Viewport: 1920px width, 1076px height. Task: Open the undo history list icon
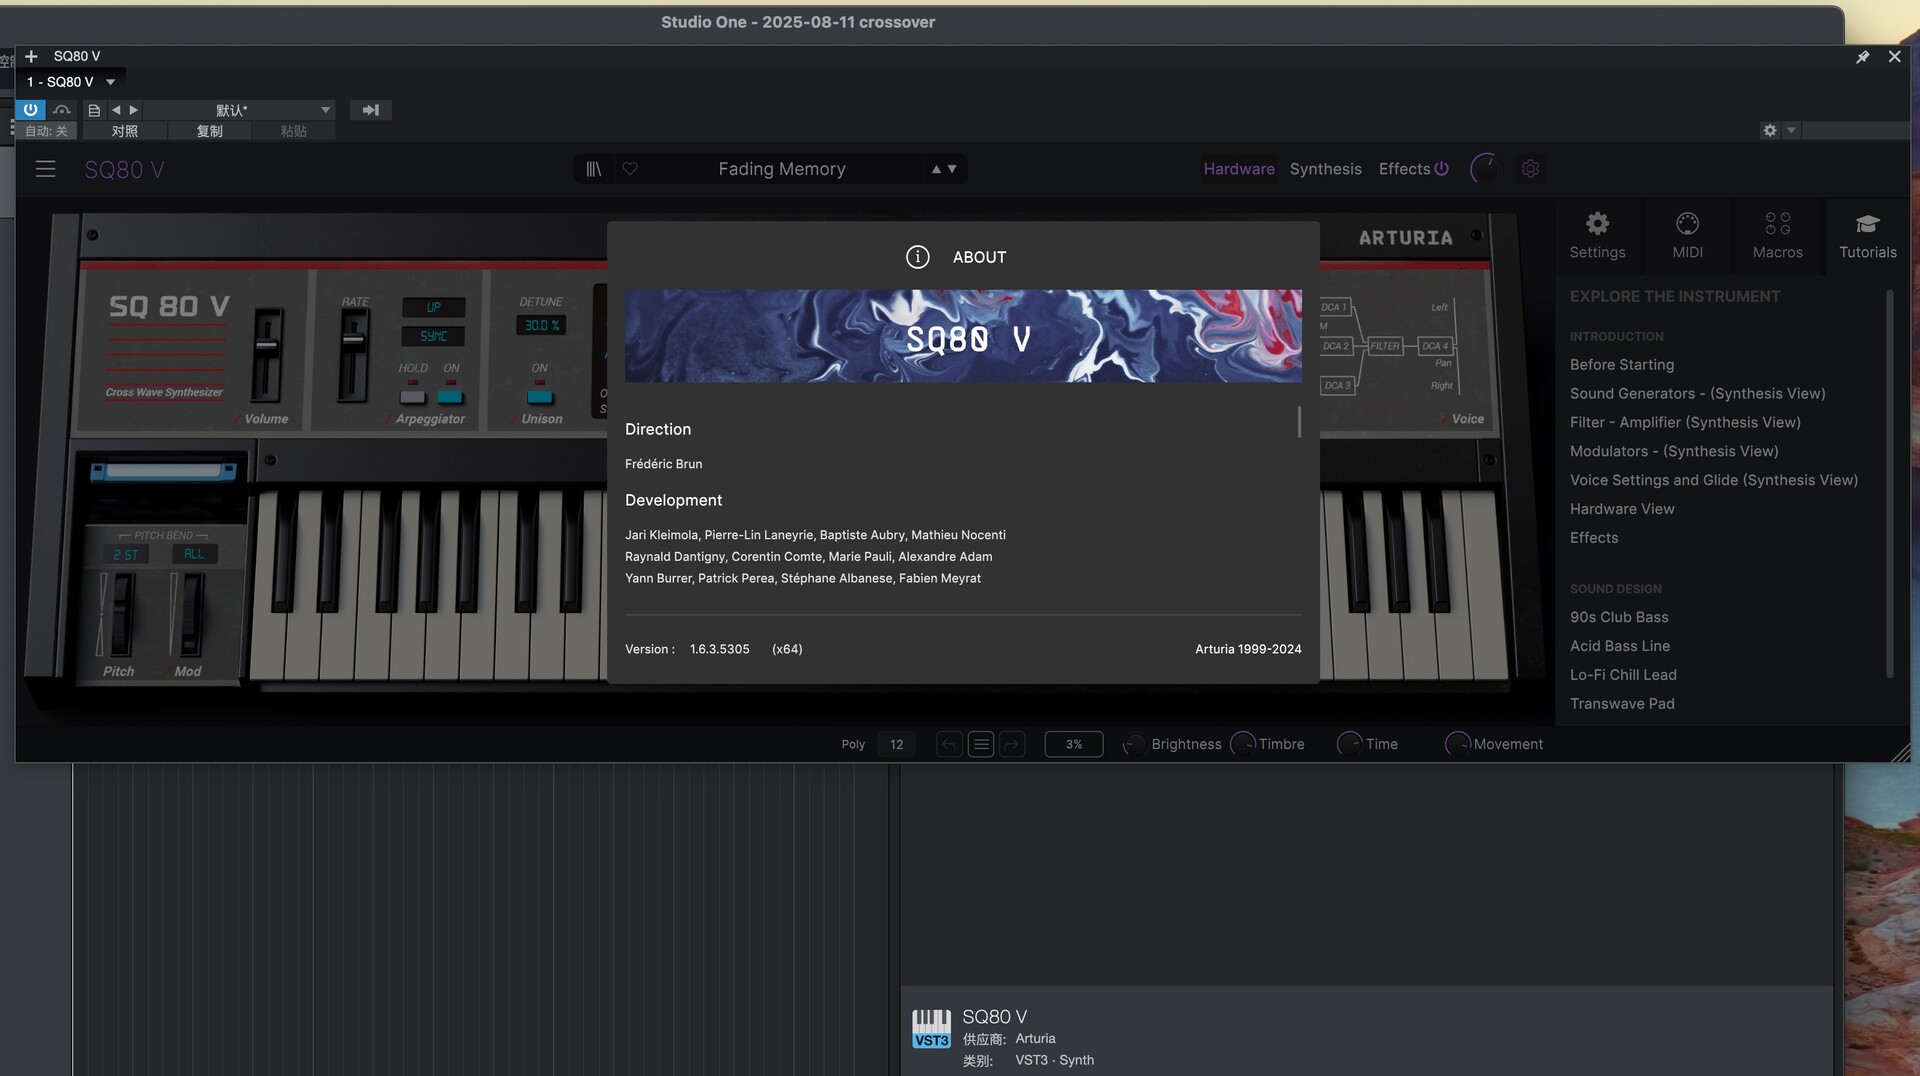[x=981, y=744]
